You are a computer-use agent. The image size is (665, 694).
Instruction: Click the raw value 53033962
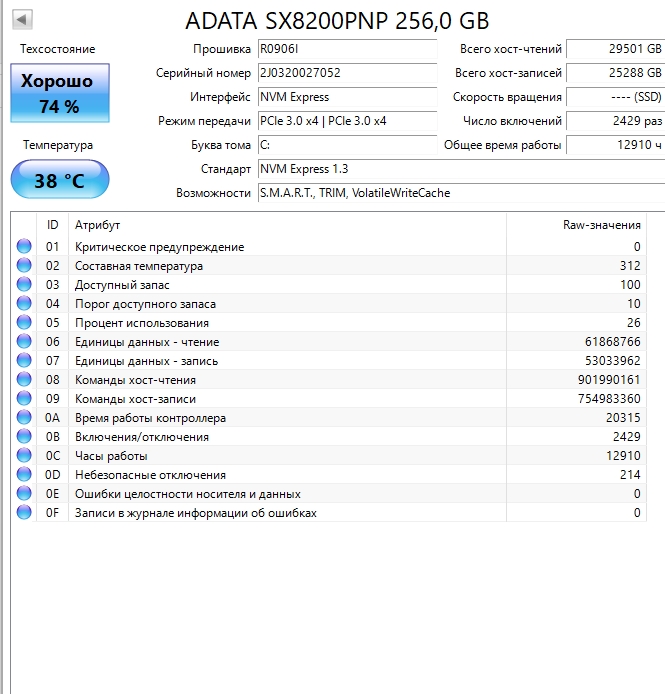pos(613,361)
